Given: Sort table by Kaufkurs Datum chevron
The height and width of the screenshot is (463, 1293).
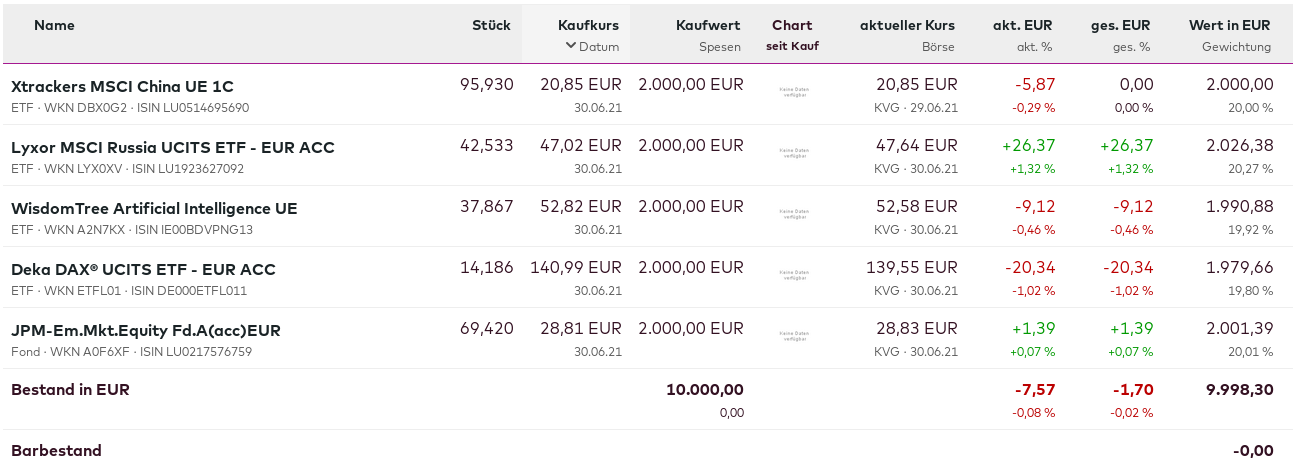Looking at the screenshot, I should (x=571, y=46).
